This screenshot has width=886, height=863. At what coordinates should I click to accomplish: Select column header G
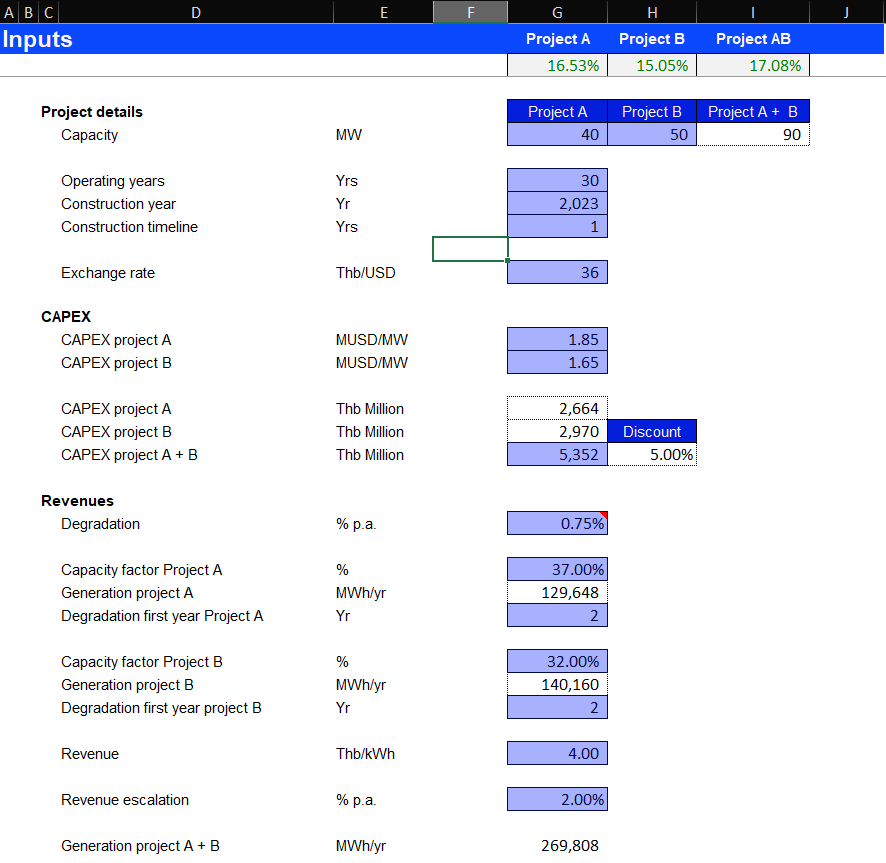(x=557, y=12)
